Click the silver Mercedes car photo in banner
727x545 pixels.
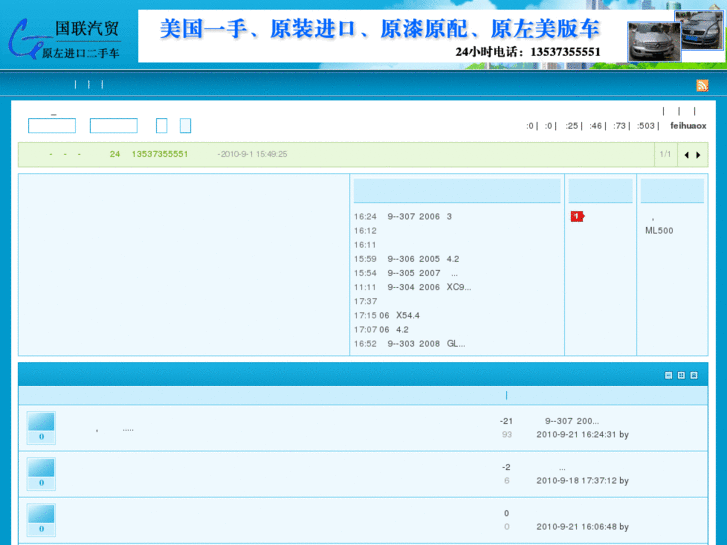click(x=654, y=42)
